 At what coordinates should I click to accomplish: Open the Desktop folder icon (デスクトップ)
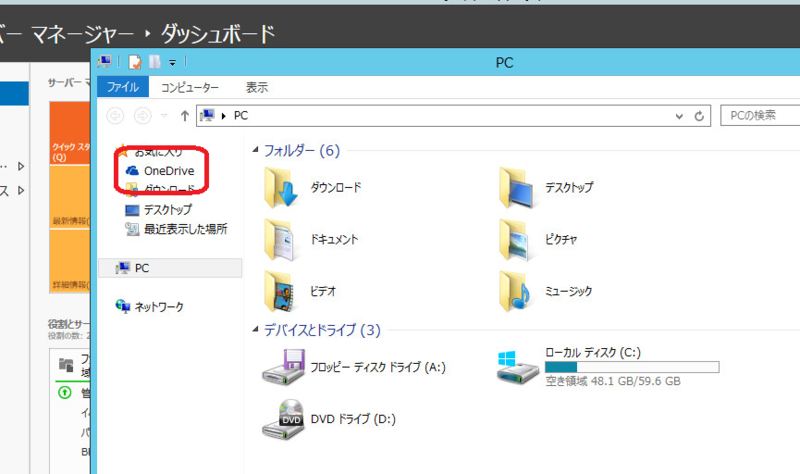[517, 188]
